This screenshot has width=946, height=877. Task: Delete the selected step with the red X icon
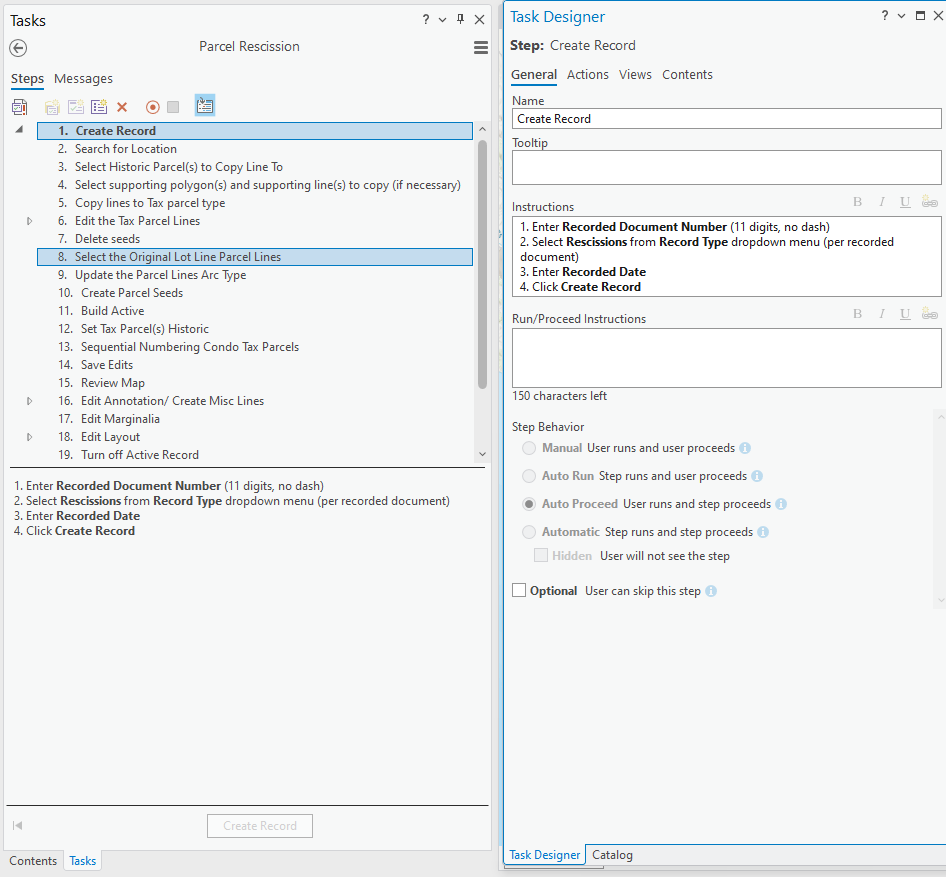pyautogui.click(x=122, y=105)
